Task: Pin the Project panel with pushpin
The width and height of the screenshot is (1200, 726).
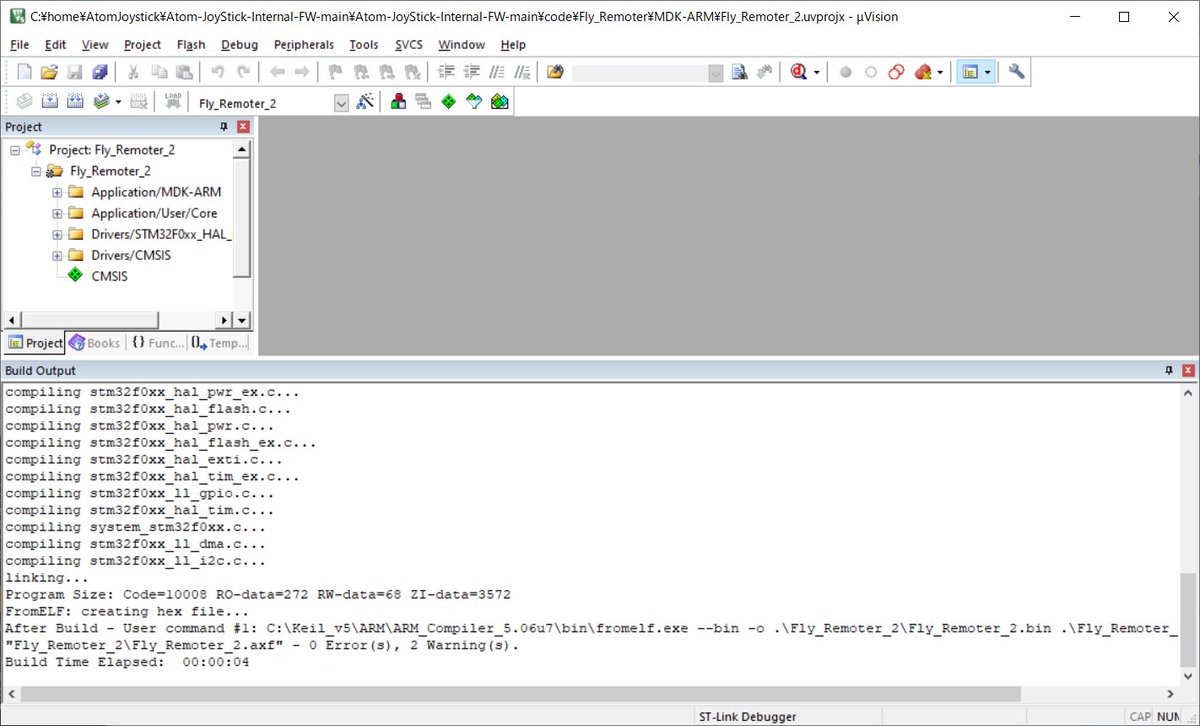Action: tap(224, 127)
